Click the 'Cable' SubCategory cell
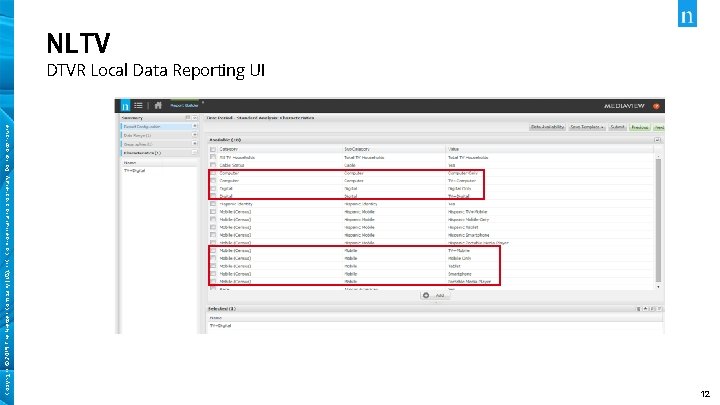This screenshot has height=405, width=720. tap(349, 165)
